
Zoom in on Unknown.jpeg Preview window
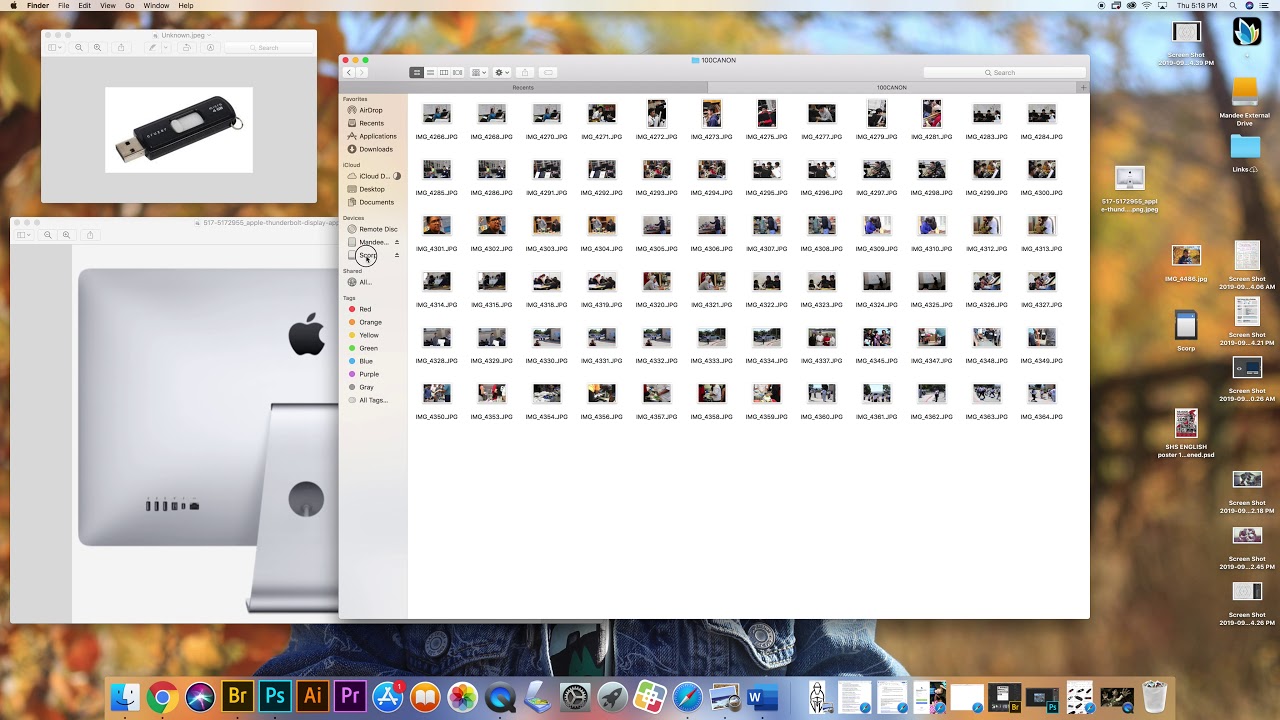pyautogui.click(x=97, y=47)
